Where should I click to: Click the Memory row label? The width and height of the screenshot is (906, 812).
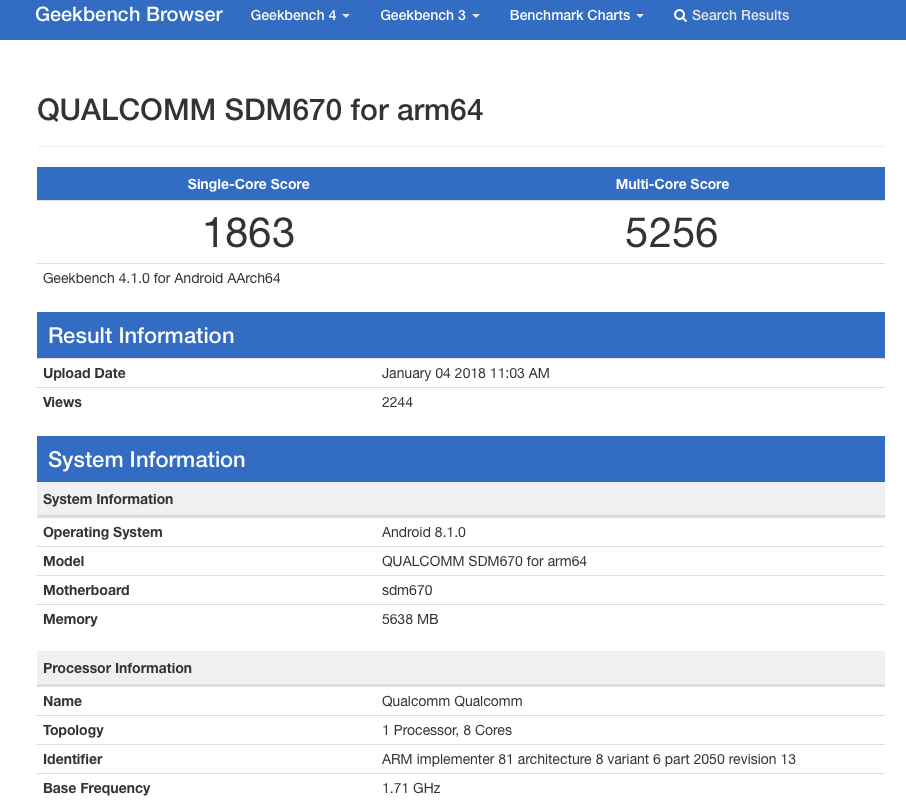[70, 619]
